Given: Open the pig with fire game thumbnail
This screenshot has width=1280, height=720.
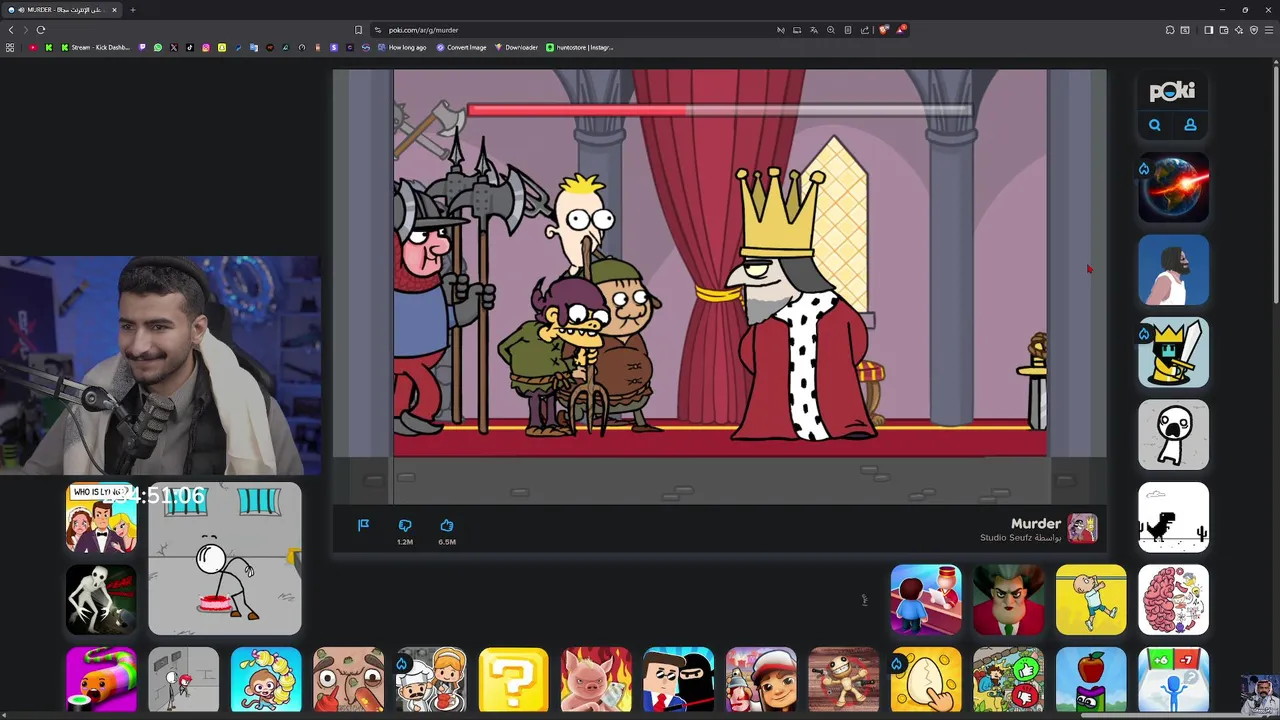Looking at the screenshot, I should pyautogui.click(x=596, y=680).
